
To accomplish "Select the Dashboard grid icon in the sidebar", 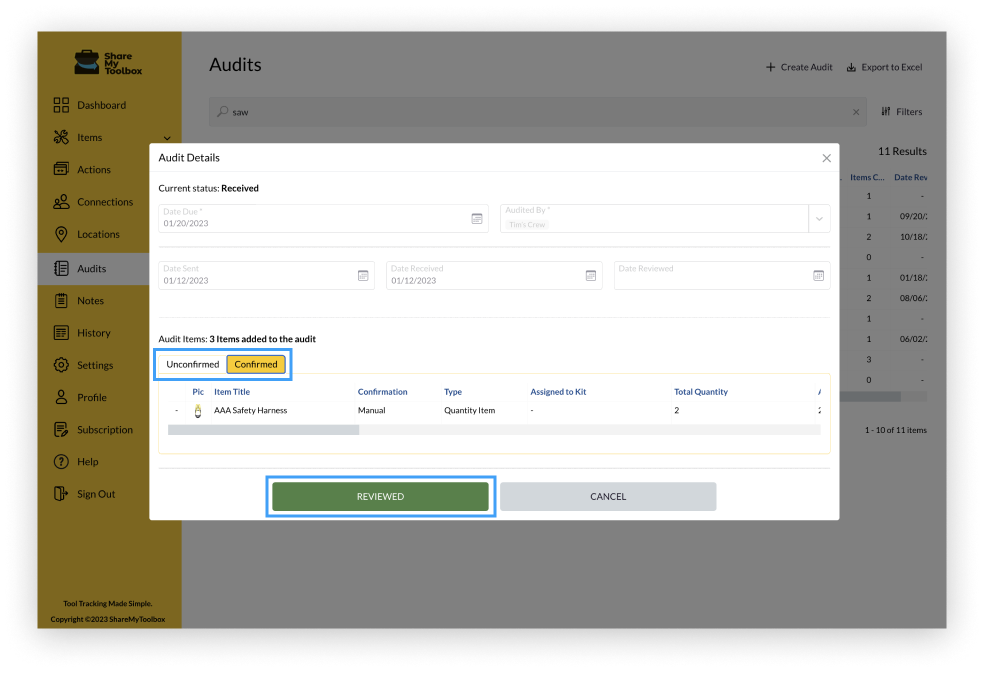I will coord(60,105).
